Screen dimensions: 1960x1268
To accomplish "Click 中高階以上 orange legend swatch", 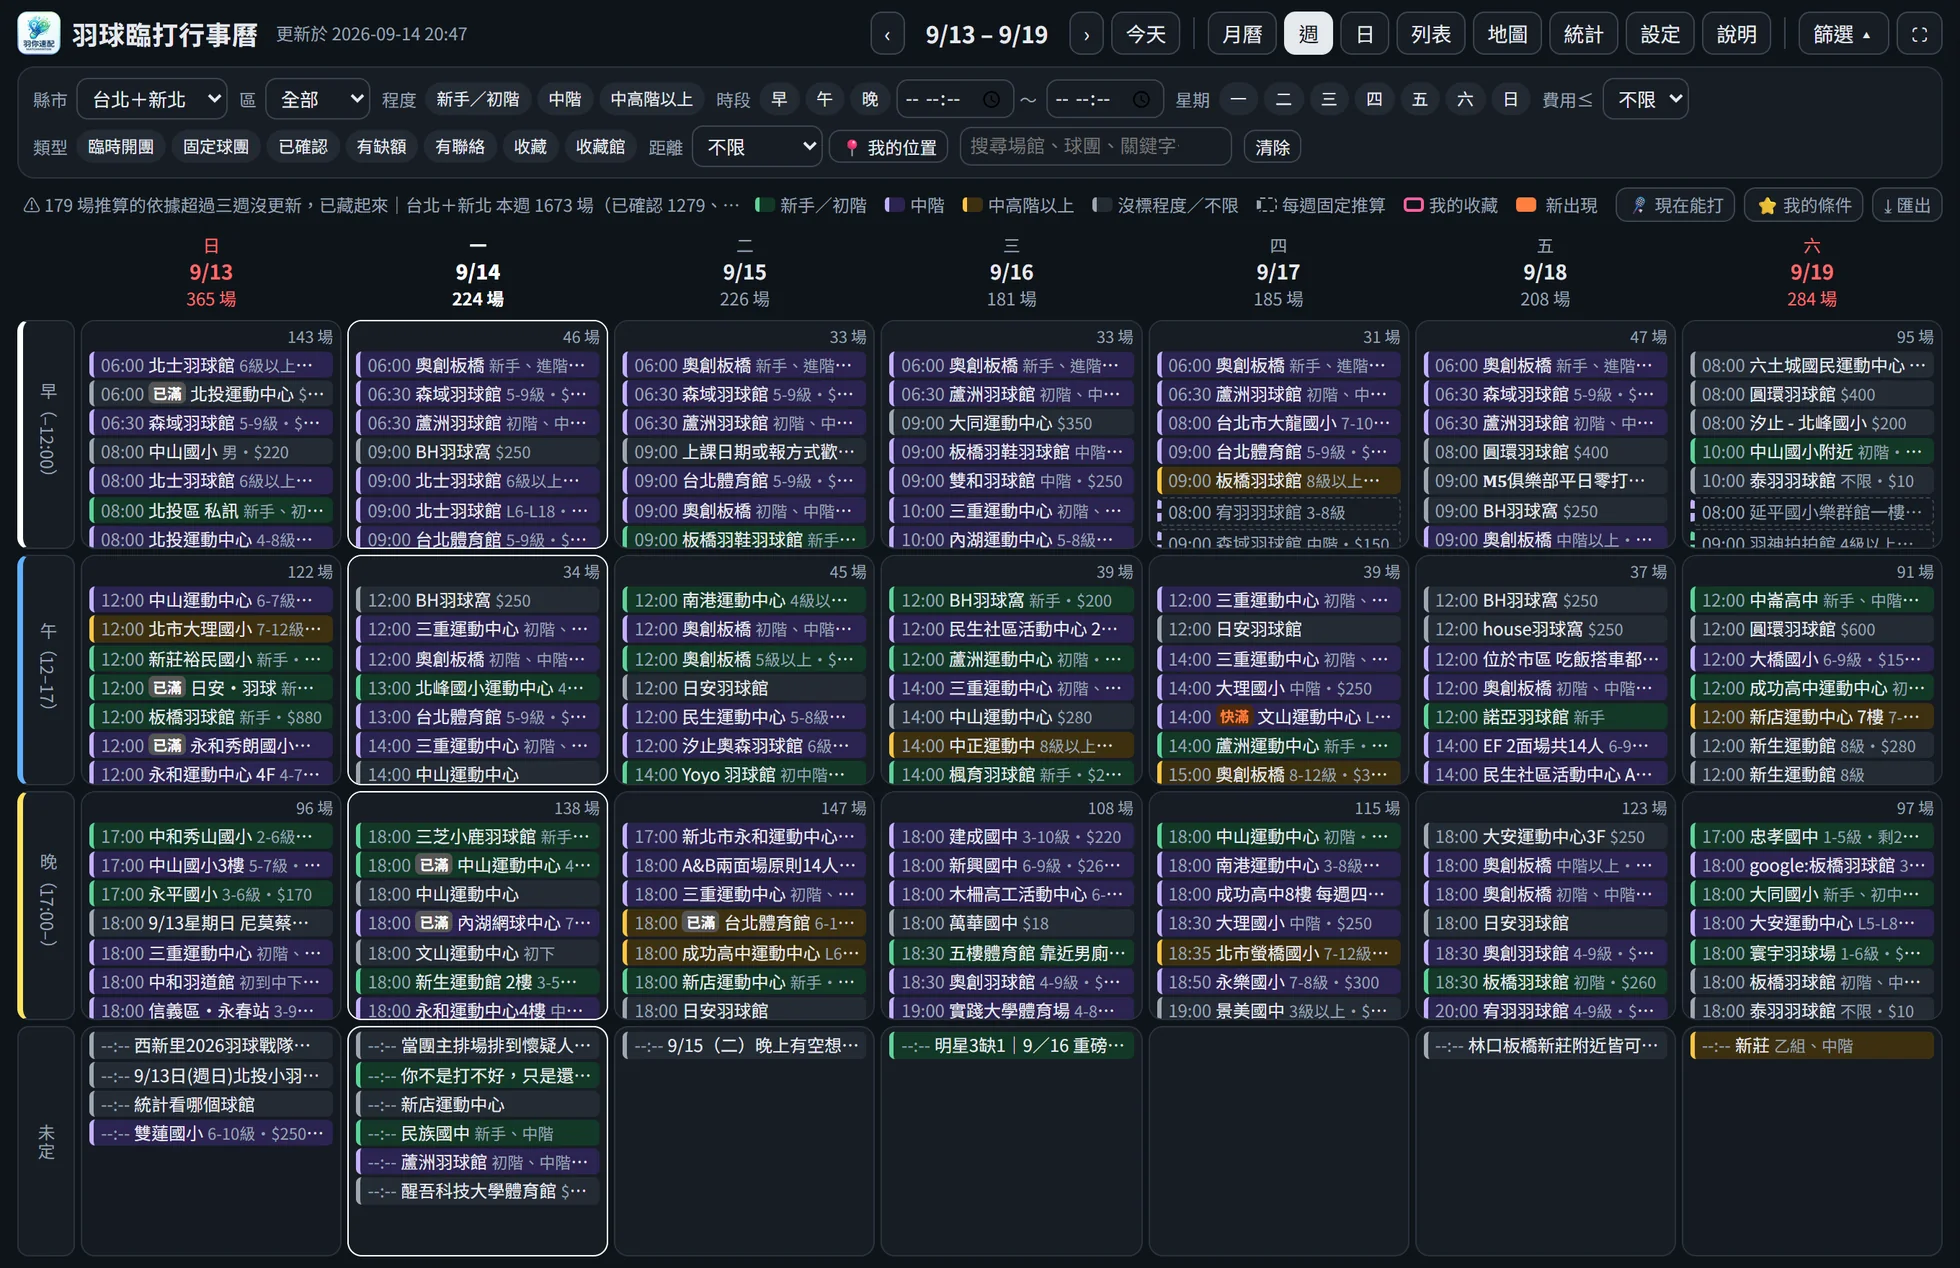I will pos(972,205).
